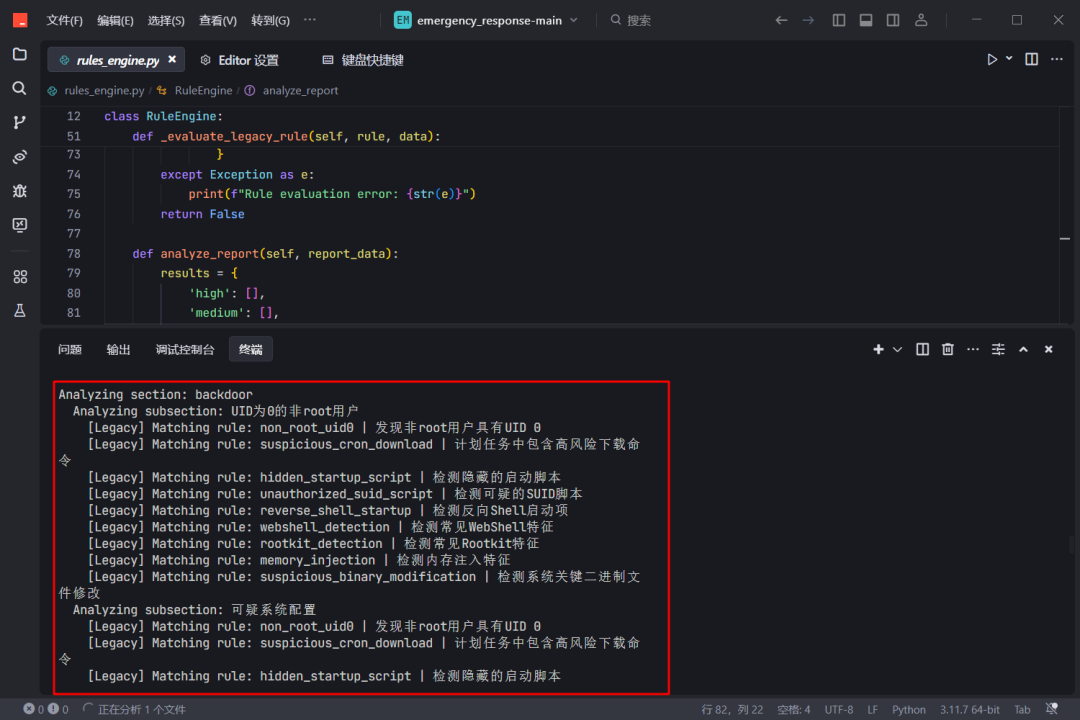The width and height of the screenshot is (1080, 720).
Task: Open the Extensions icon in sidebar
Action: tap(20, 277)
